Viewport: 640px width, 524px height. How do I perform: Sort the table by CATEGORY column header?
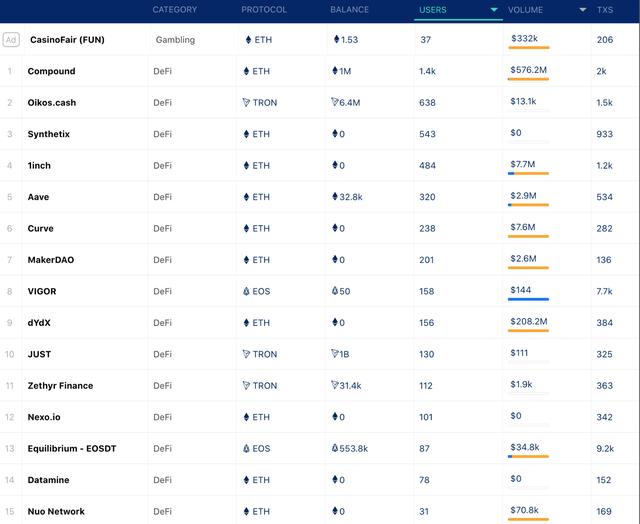[x=174, y=10]
